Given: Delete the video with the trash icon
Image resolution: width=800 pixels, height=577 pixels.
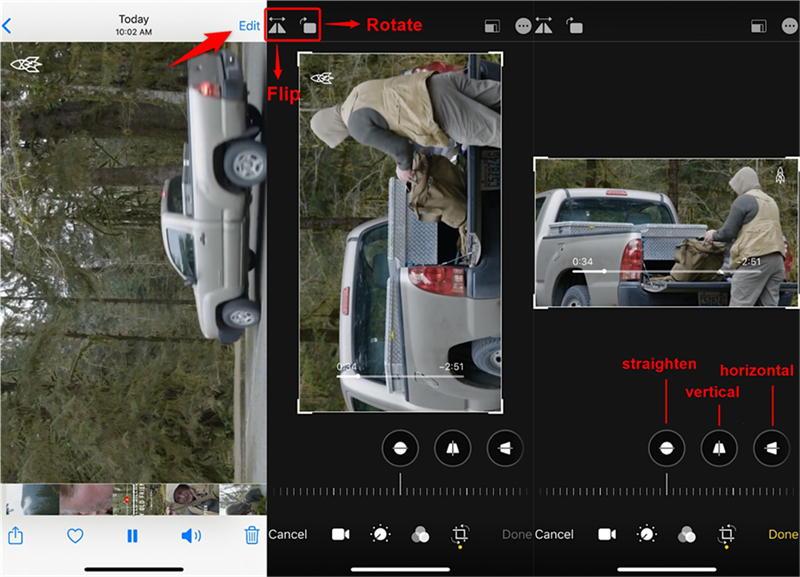Looking at the screenshot, I should [252, 536].
